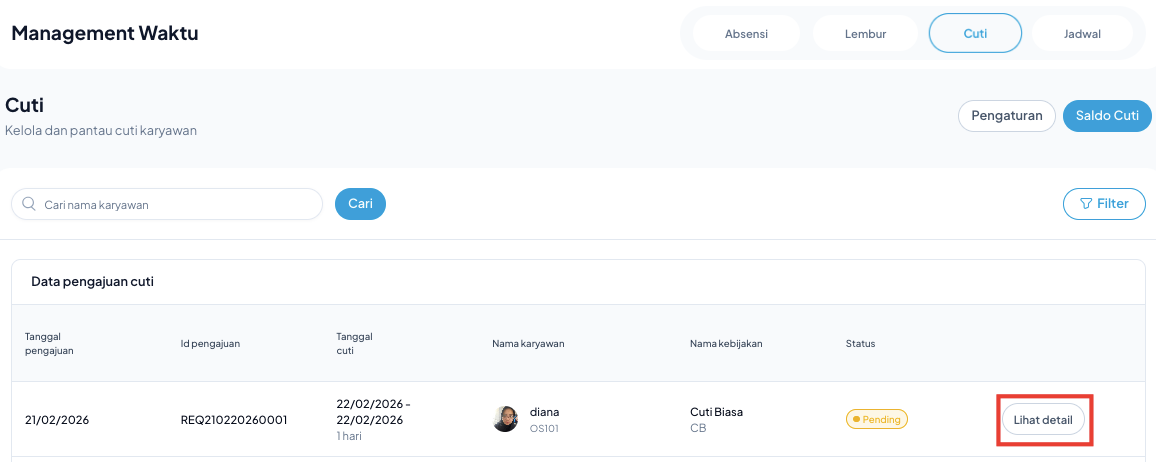
Task: Select the Cuti Biasa policy name
Action: (716, 412)
